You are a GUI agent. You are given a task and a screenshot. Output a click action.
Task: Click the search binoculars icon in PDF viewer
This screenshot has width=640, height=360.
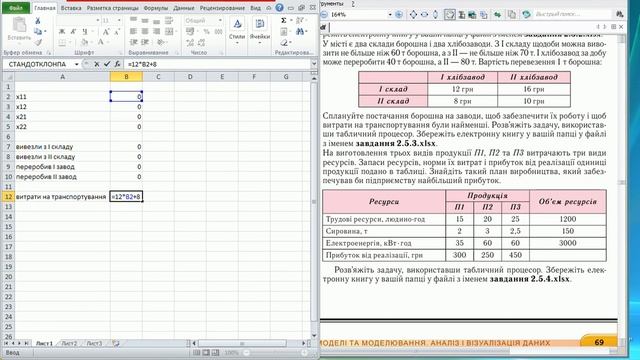pyautogui.click(x=620, y=14)
